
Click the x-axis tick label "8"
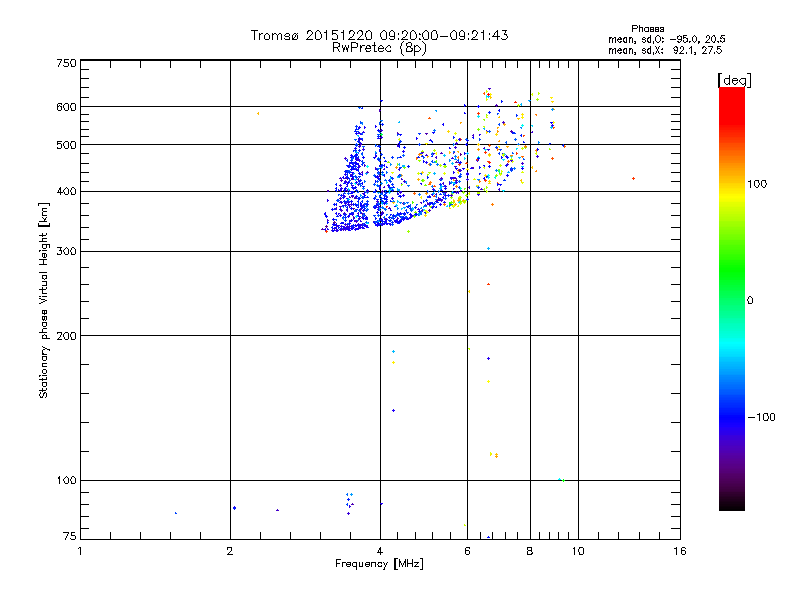(530, 551)
